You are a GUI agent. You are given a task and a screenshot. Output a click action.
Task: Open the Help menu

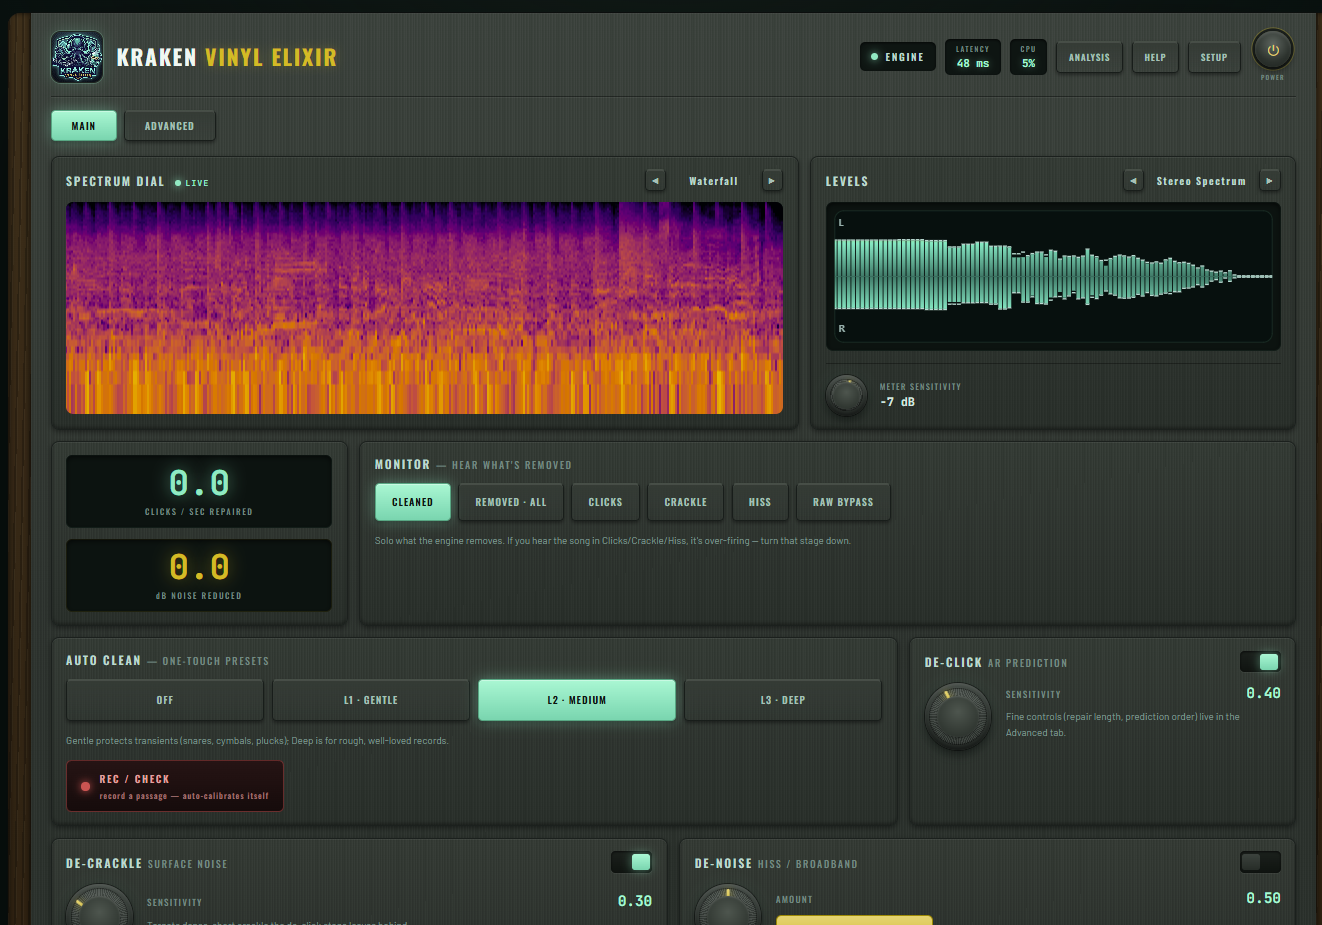coord(1155,57)
